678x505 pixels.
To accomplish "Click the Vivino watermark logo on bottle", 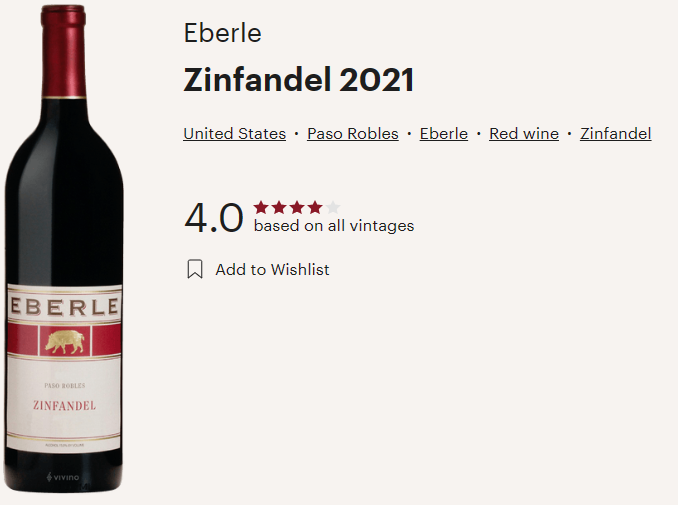I will click(x=63, y=477).
